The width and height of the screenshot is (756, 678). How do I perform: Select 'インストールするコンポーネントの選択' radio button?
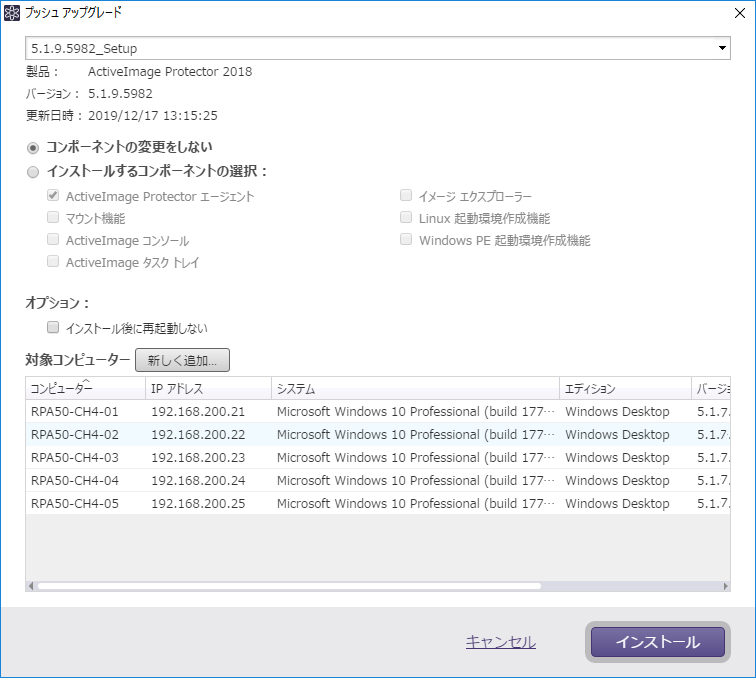coord(33,171)
